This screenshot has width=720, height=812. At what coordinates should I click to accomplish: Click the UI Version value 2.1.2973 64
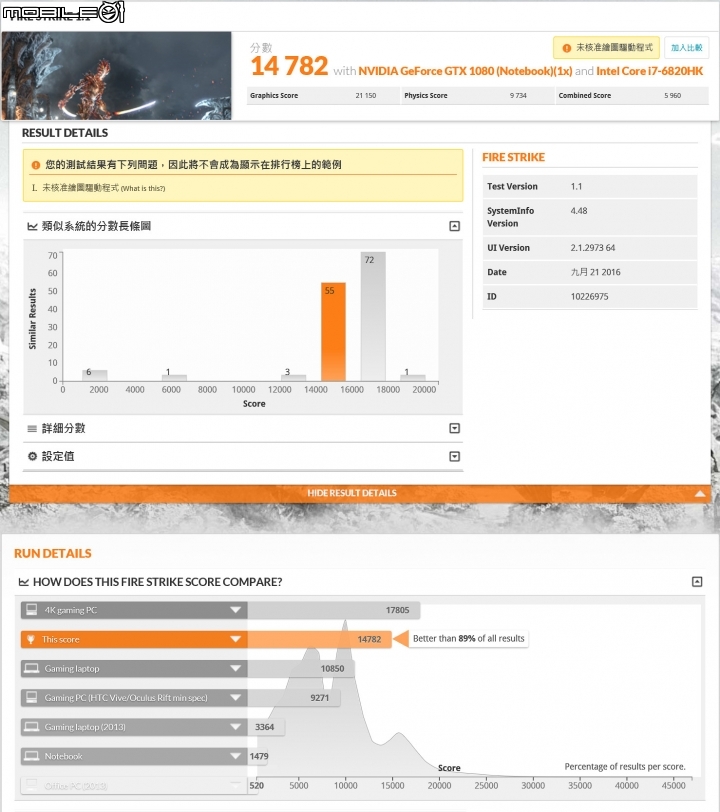(x=593, y=248)
